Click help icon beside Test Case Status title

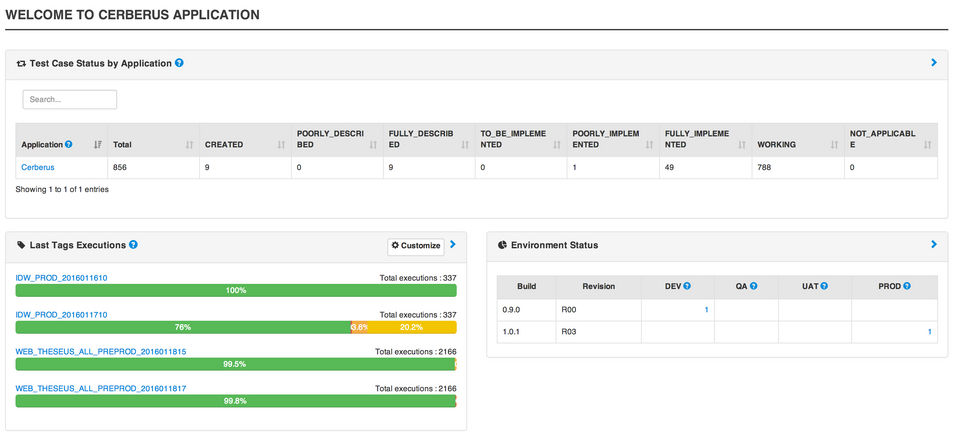(179, 63)
